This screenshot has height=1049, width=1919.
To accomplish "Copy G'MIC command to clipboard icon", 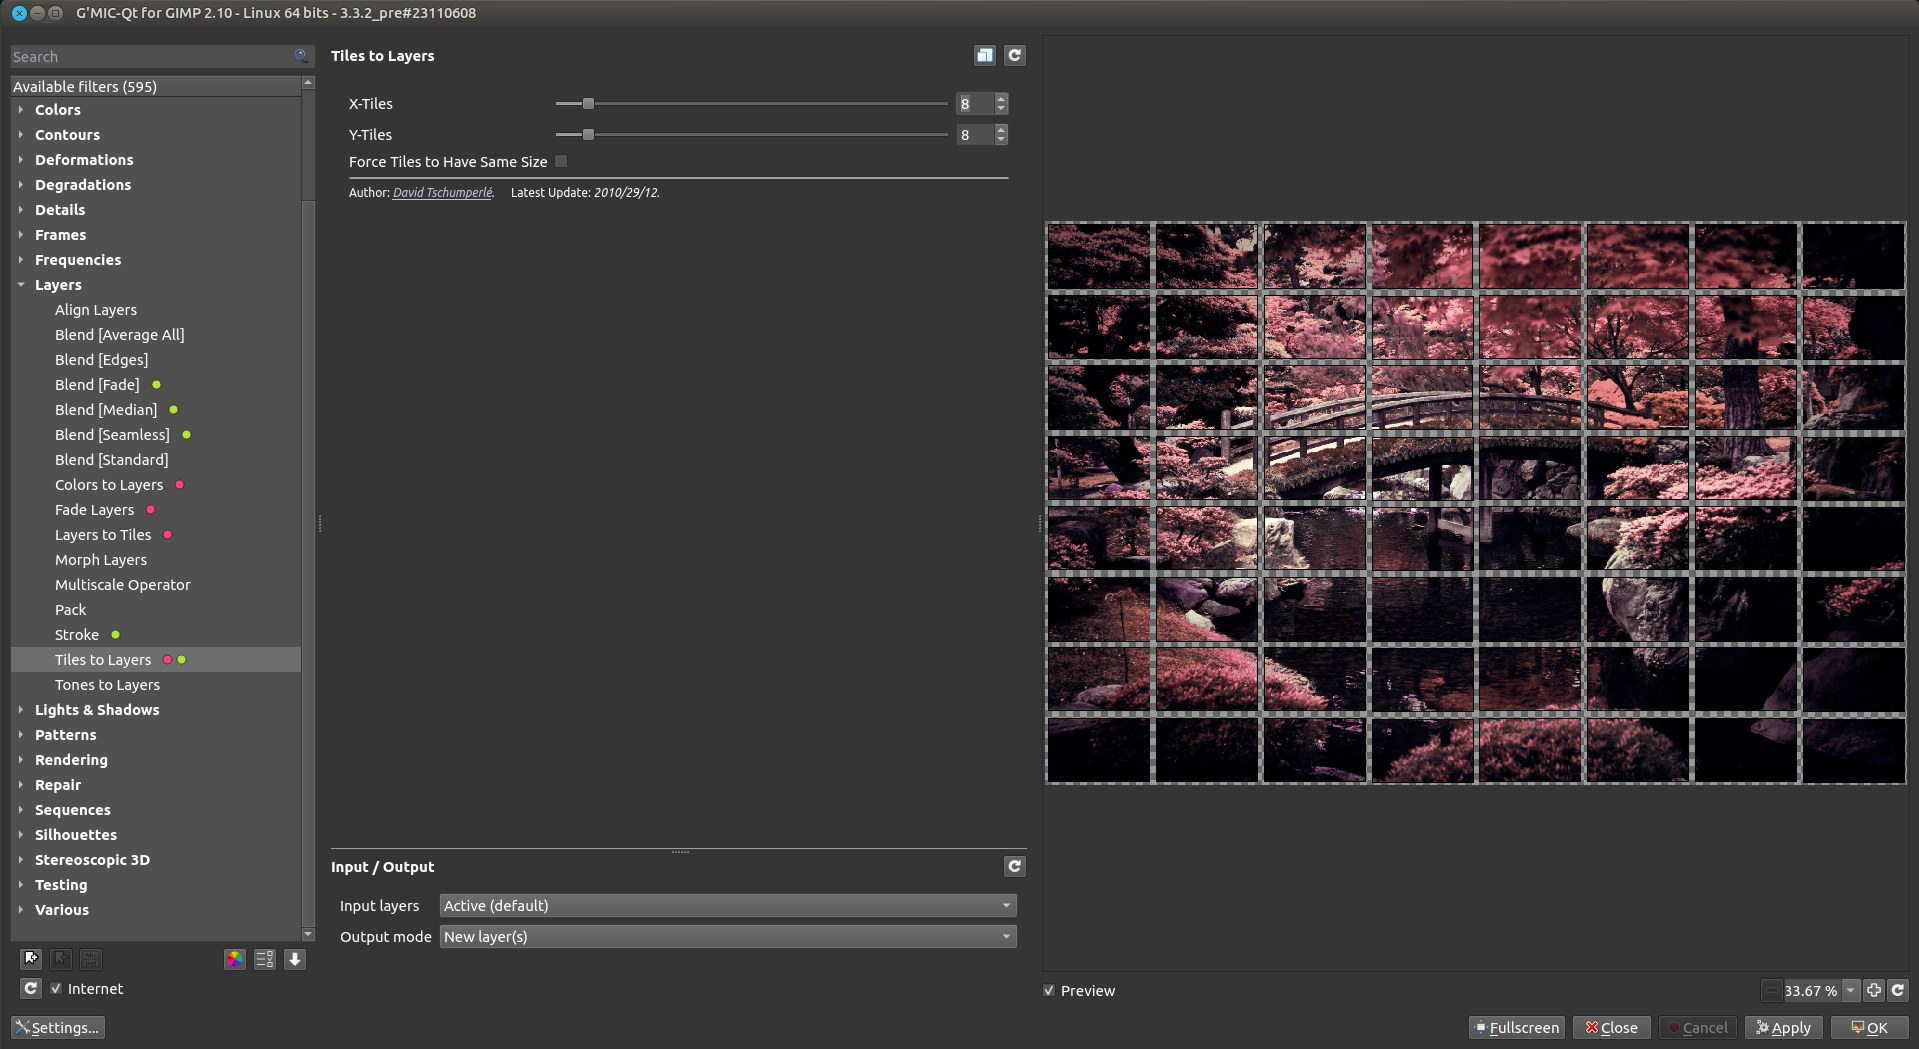I will [x=985, y=56].
